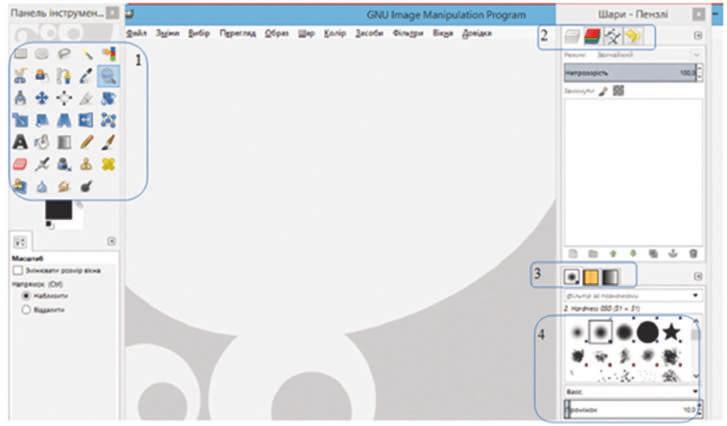The image size is (727, 426).
Task: Select the Pencil tool
Action: click(86, 142)
